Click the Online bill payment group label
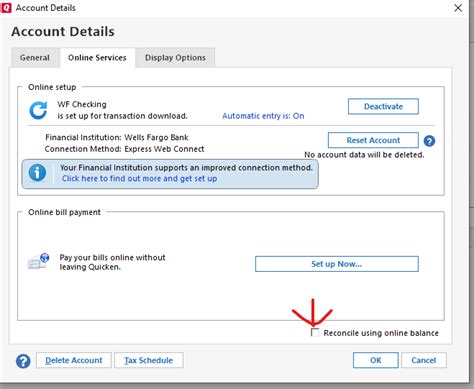This screenshot has width=474, height=389. click(x=64, y=212)
